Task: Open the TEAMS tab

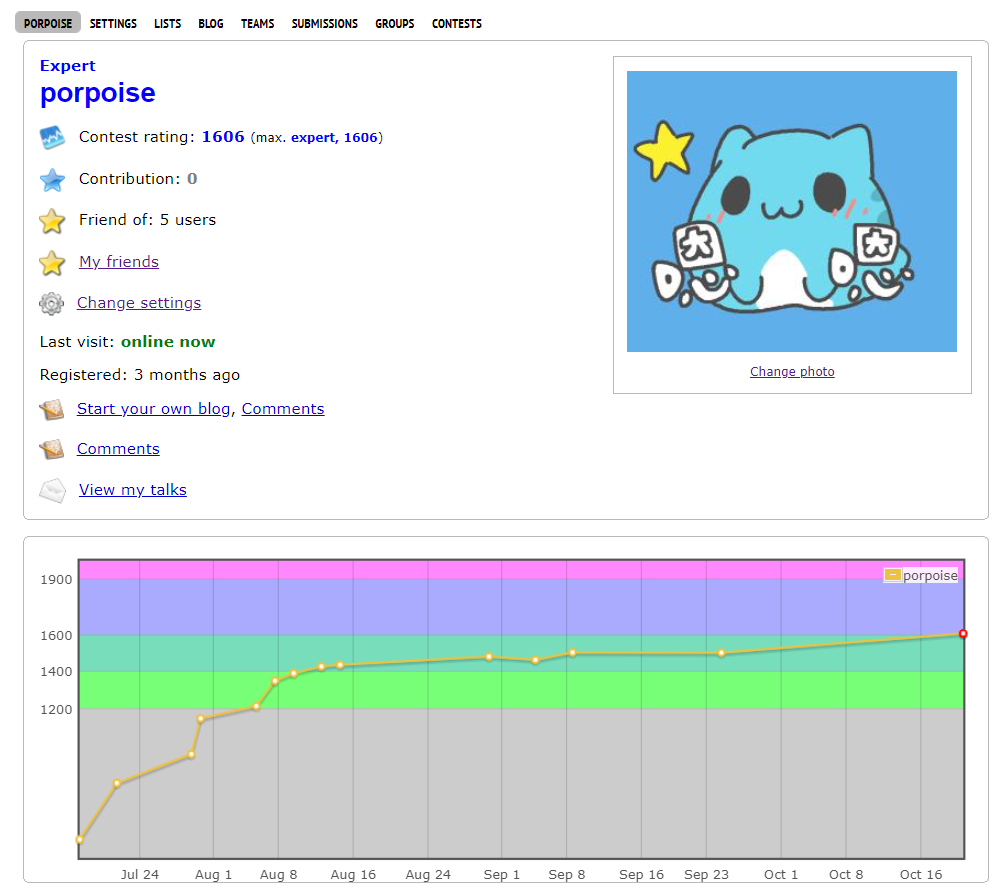Action: point(257,24)
